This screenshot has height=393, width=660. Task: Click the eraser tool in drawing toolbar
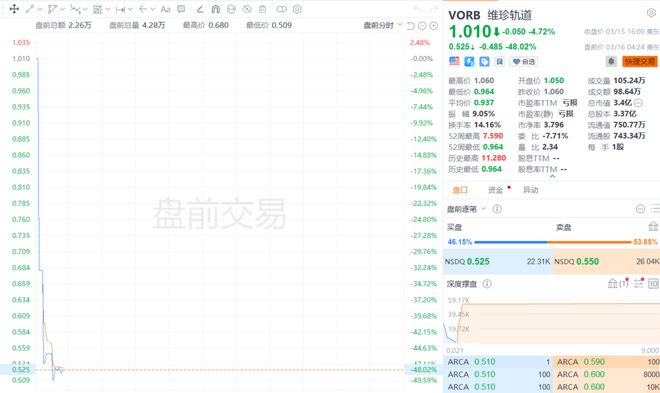[x=200, y=9]
